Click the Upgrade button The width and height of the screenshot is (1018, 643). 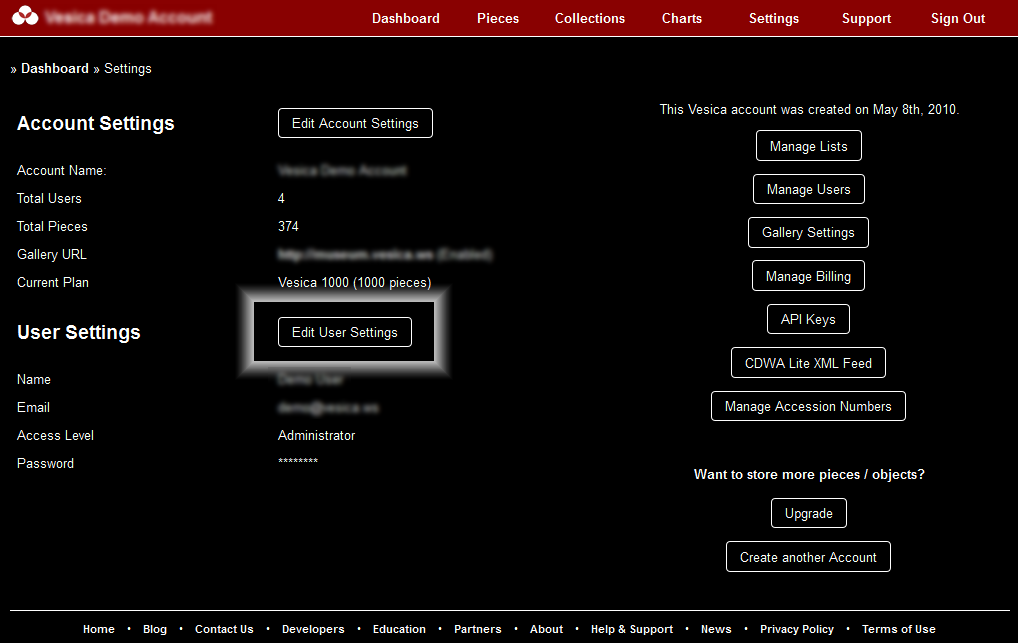809,513
